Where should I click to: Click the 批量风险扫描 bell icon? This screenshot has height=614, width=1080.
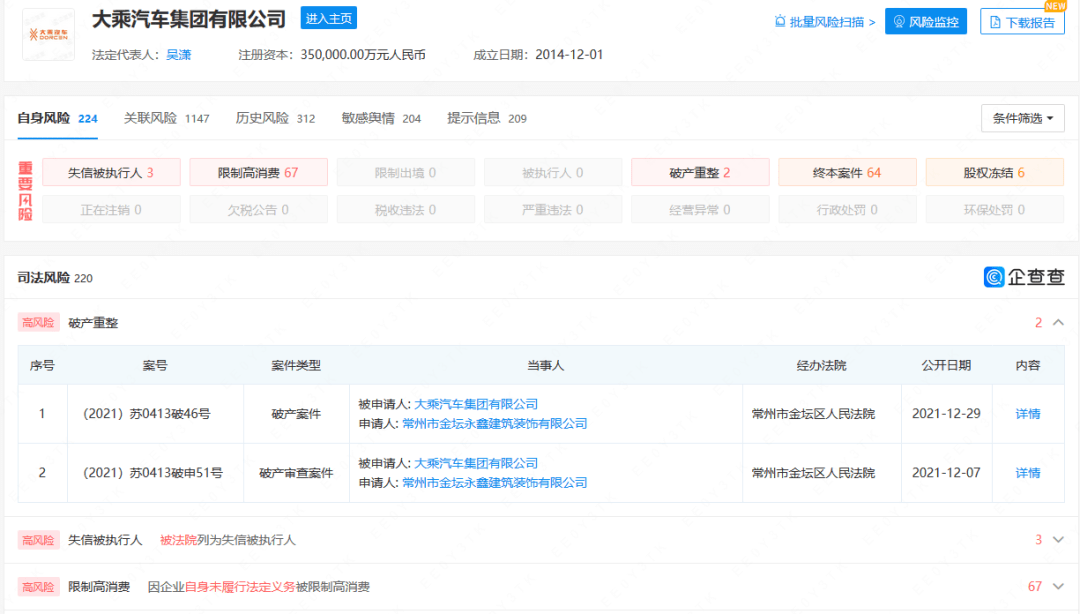[x=780, y=21]
